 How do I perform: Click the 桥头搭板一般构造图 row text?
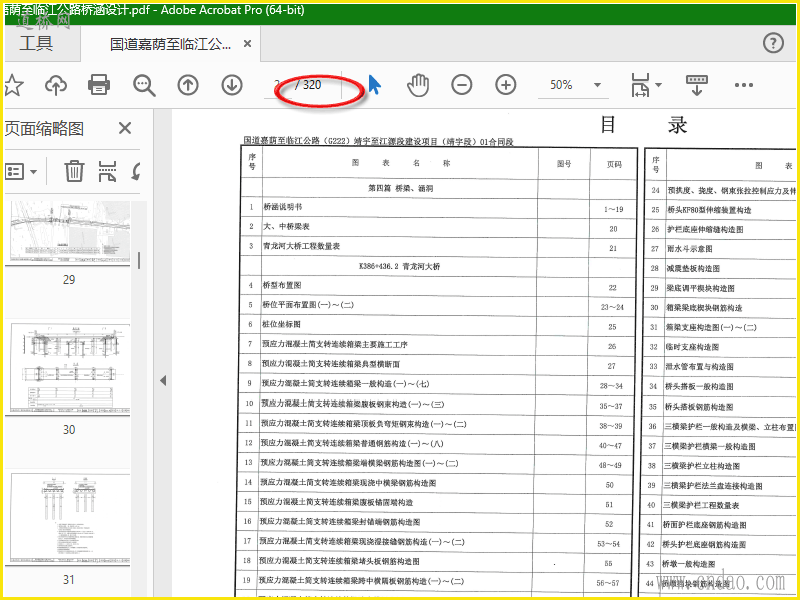click(x=698, y=386)
